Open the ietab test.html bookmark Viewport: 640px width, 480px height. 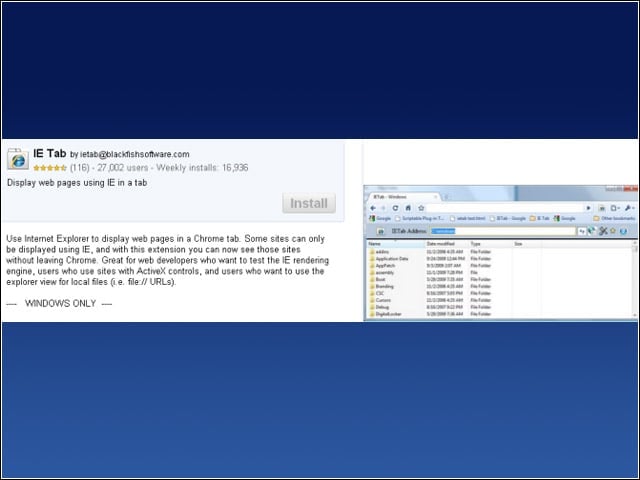click(x=467, y=218)
